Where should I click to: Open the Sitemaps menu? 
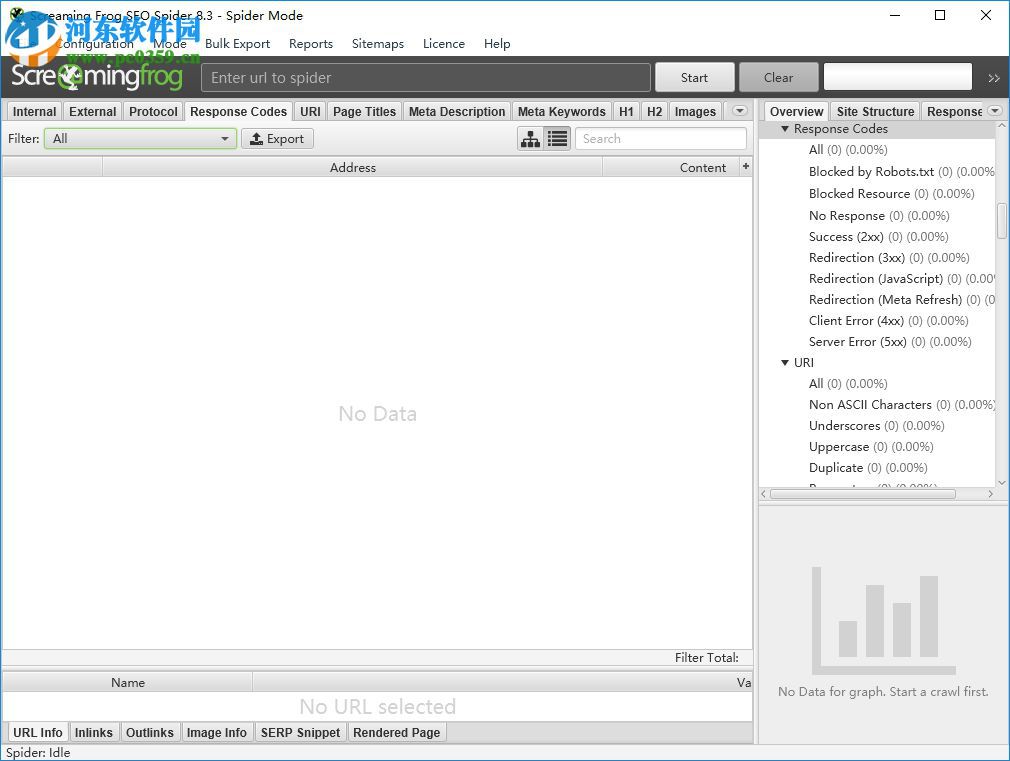[377, 44]
